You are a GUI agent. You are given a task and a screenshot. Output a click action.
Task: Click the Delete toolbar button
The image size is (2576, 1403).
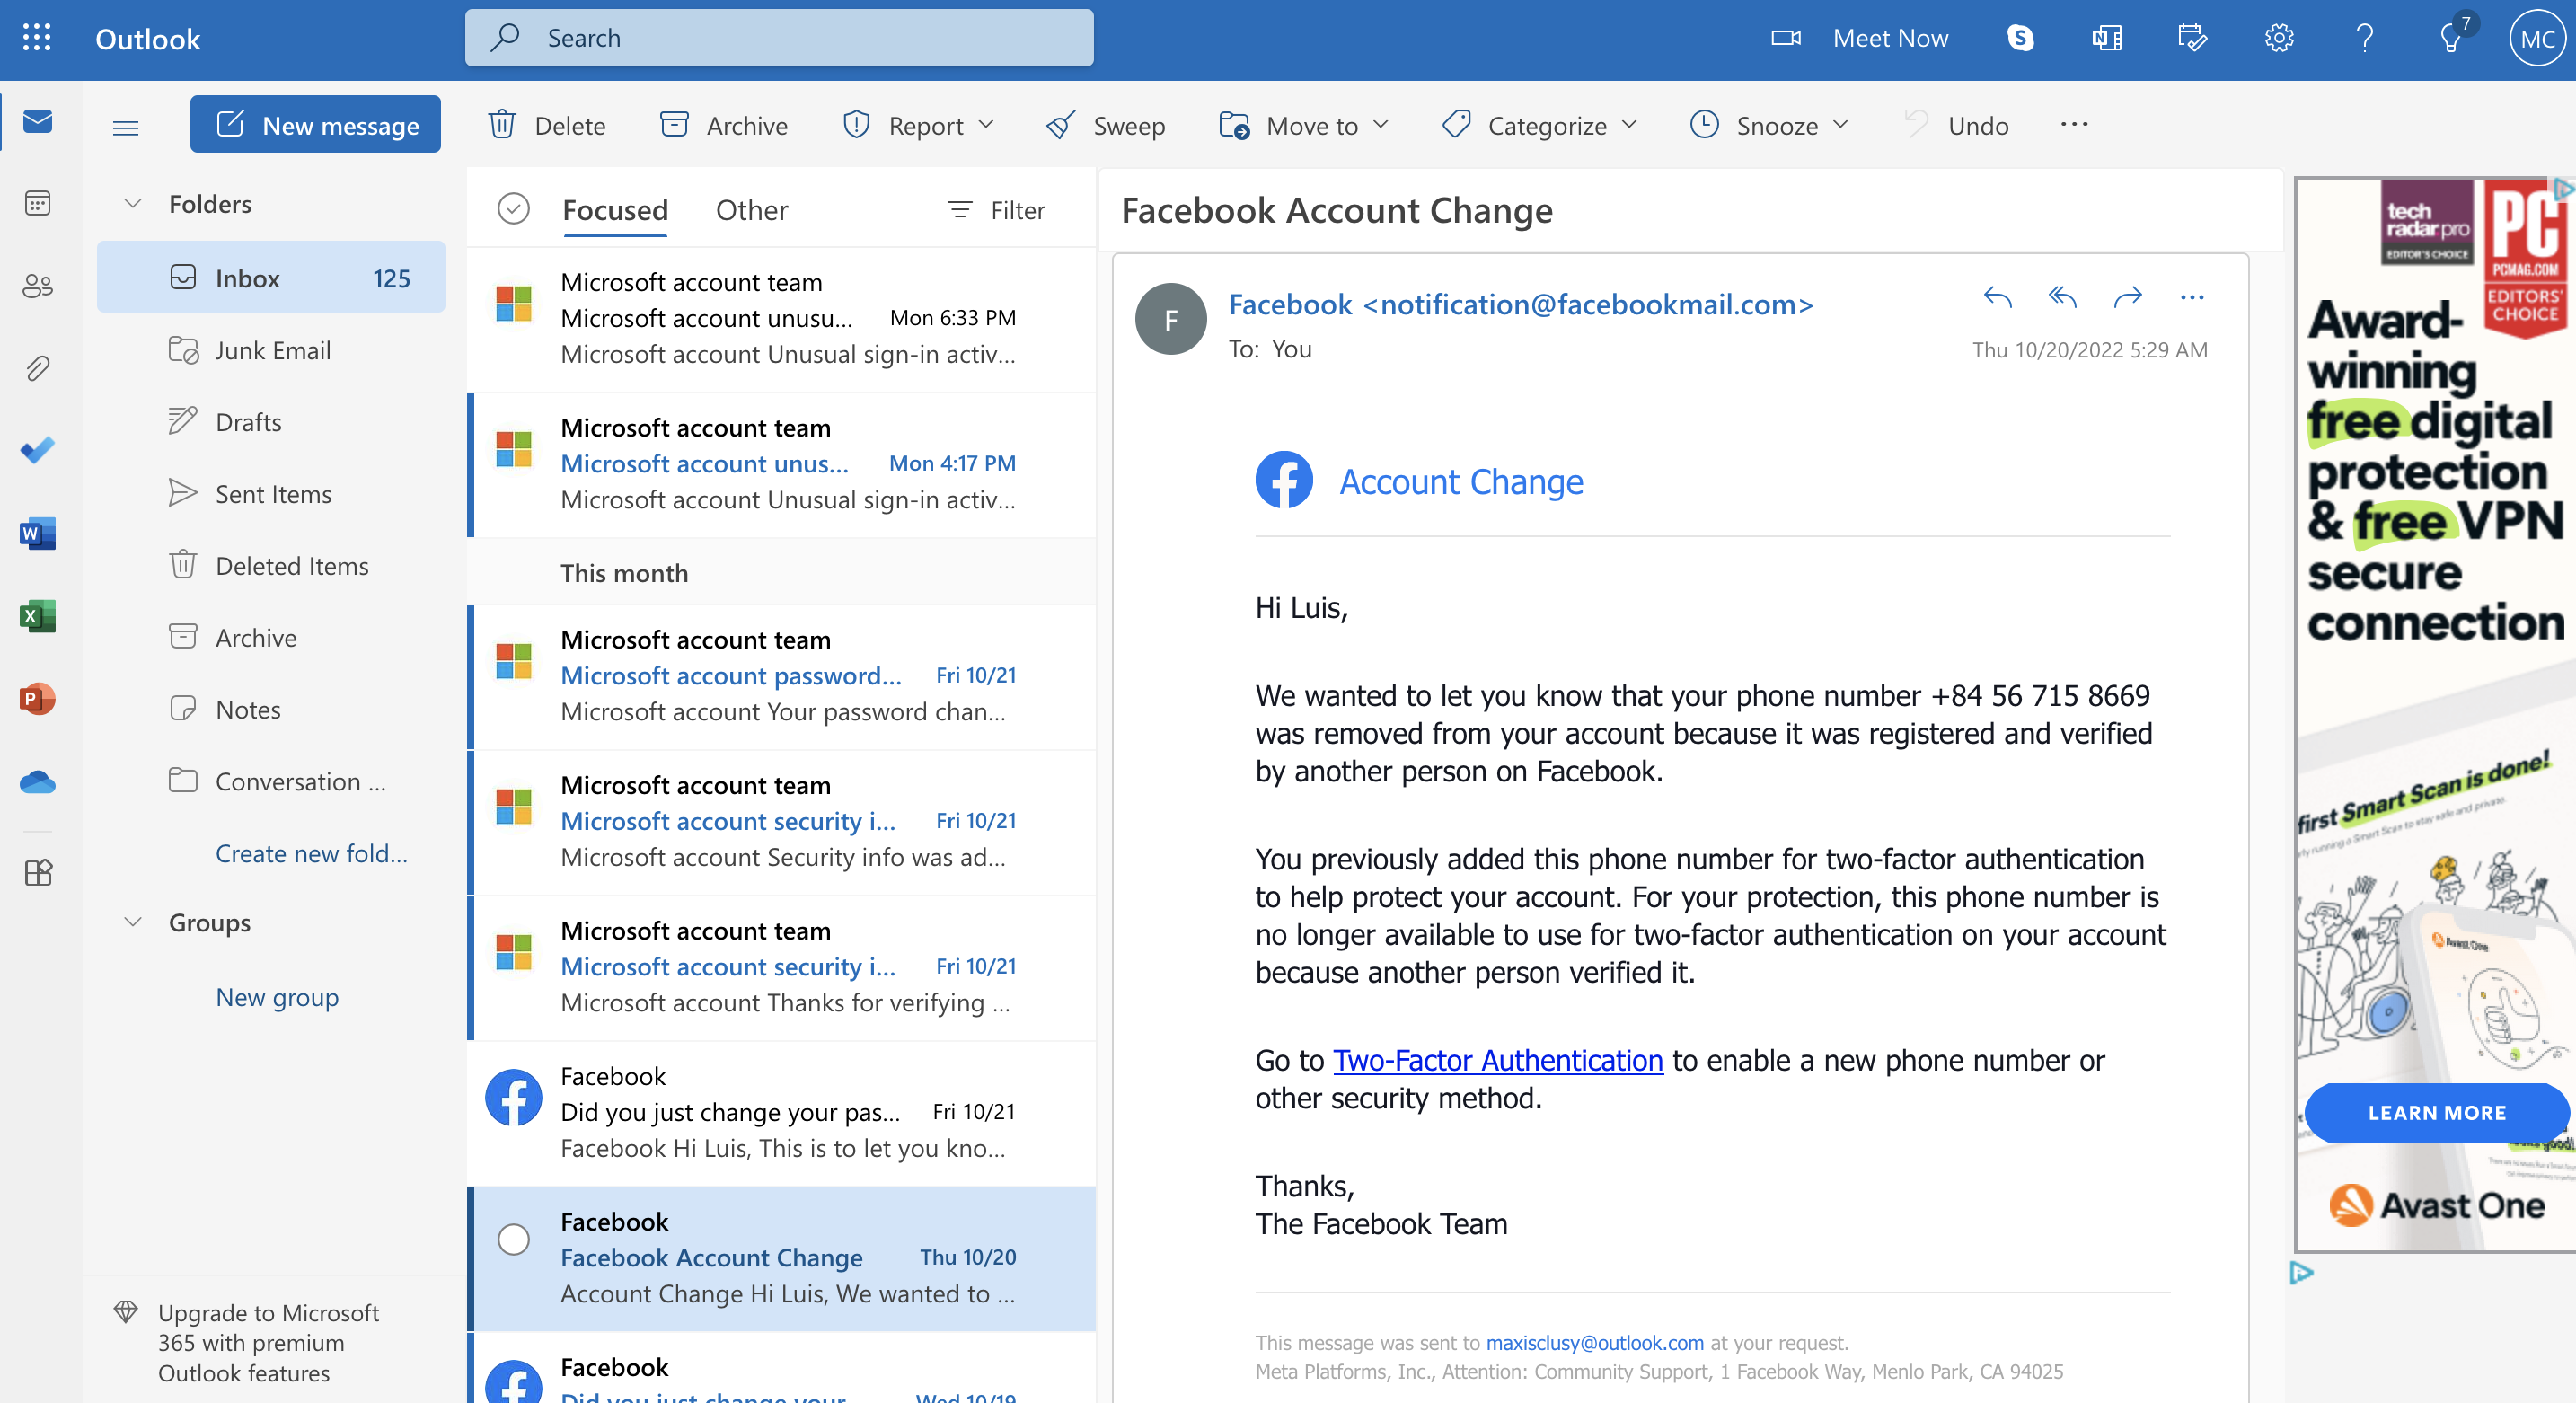(x=547, y=125)
